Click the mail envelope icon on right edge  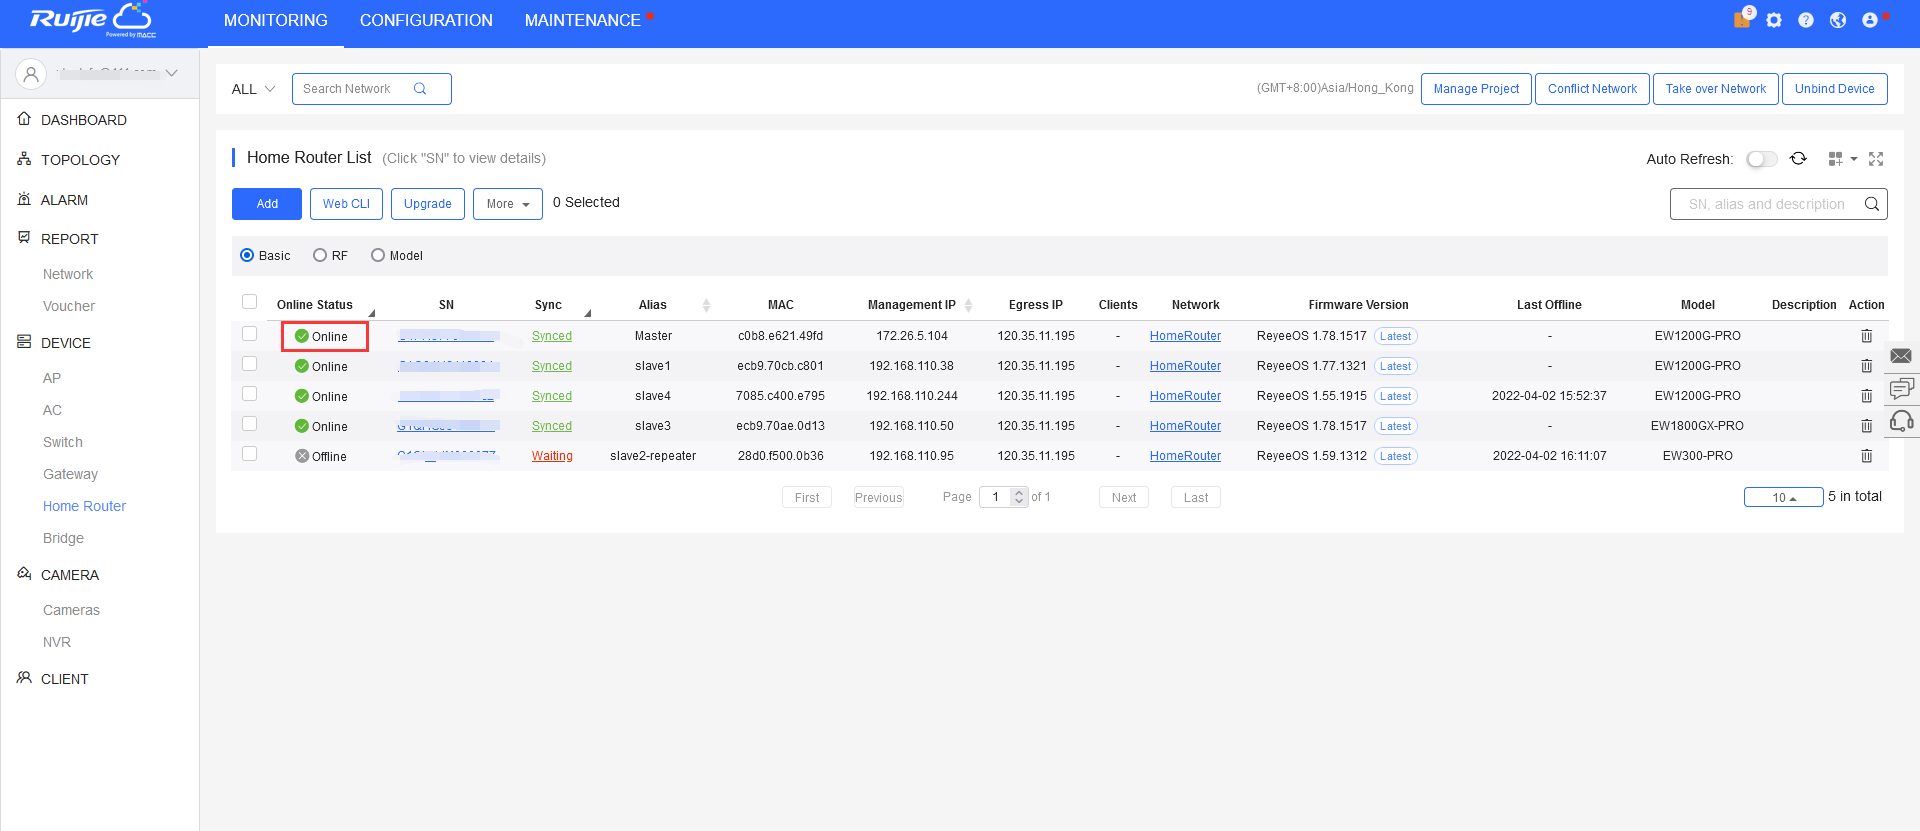coord(1901,356)
